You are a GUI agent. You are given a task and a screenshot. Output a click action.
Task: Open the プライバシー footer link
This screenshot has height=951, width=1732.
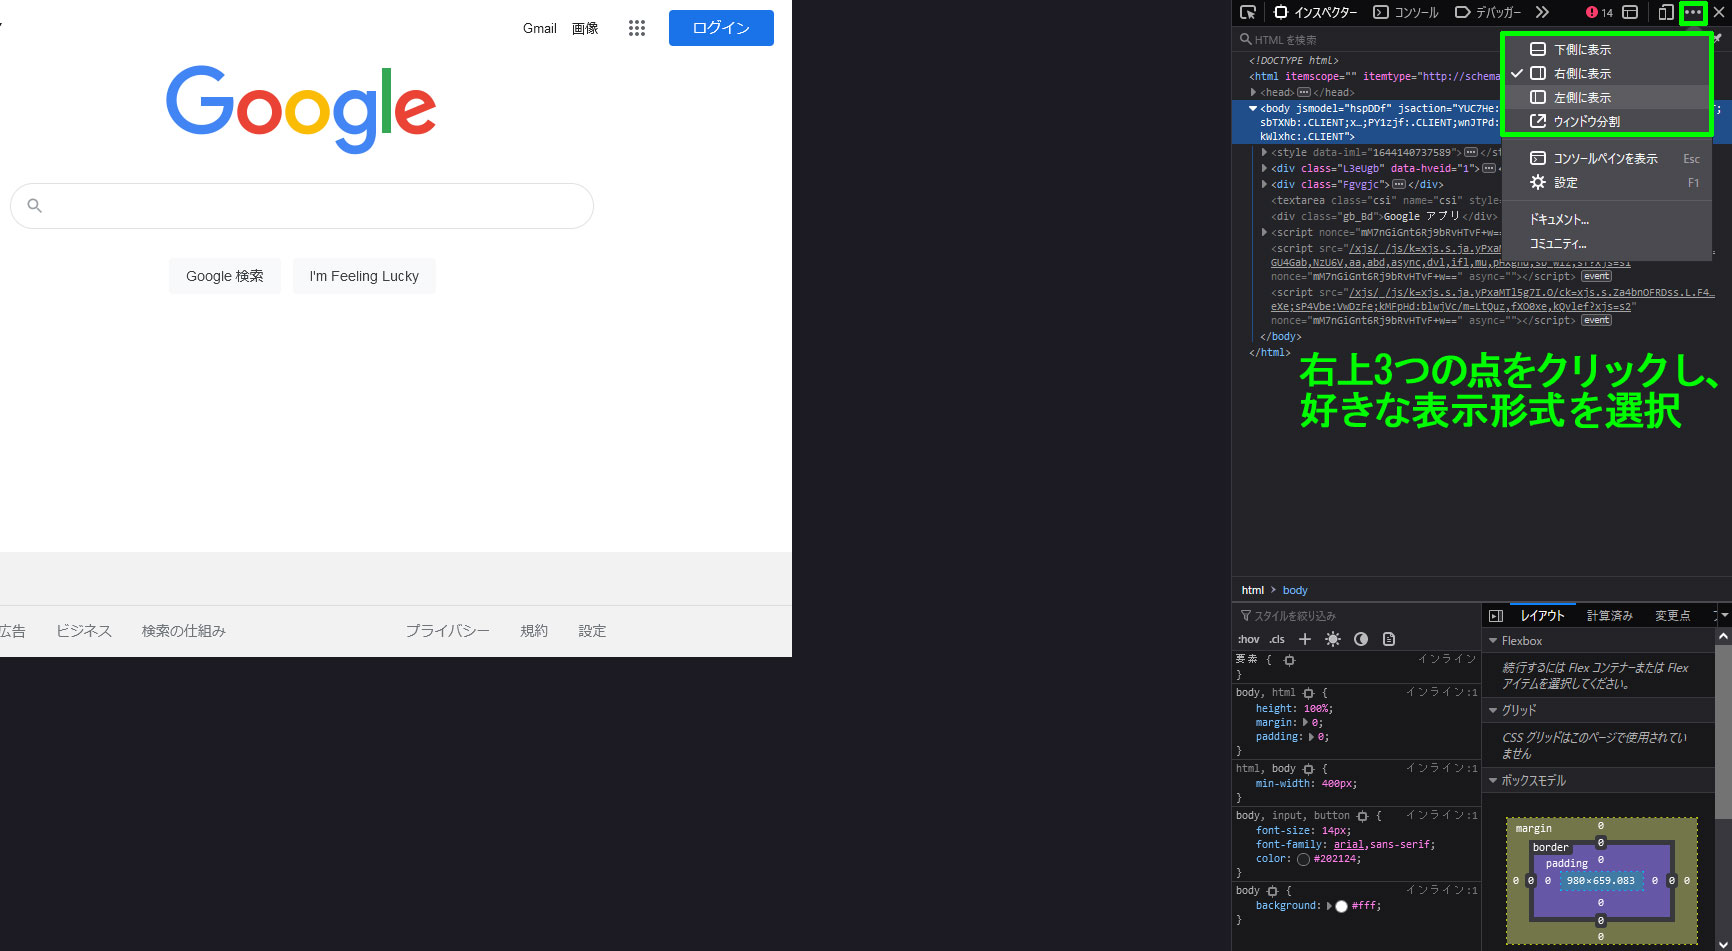[x=447, y=631]
